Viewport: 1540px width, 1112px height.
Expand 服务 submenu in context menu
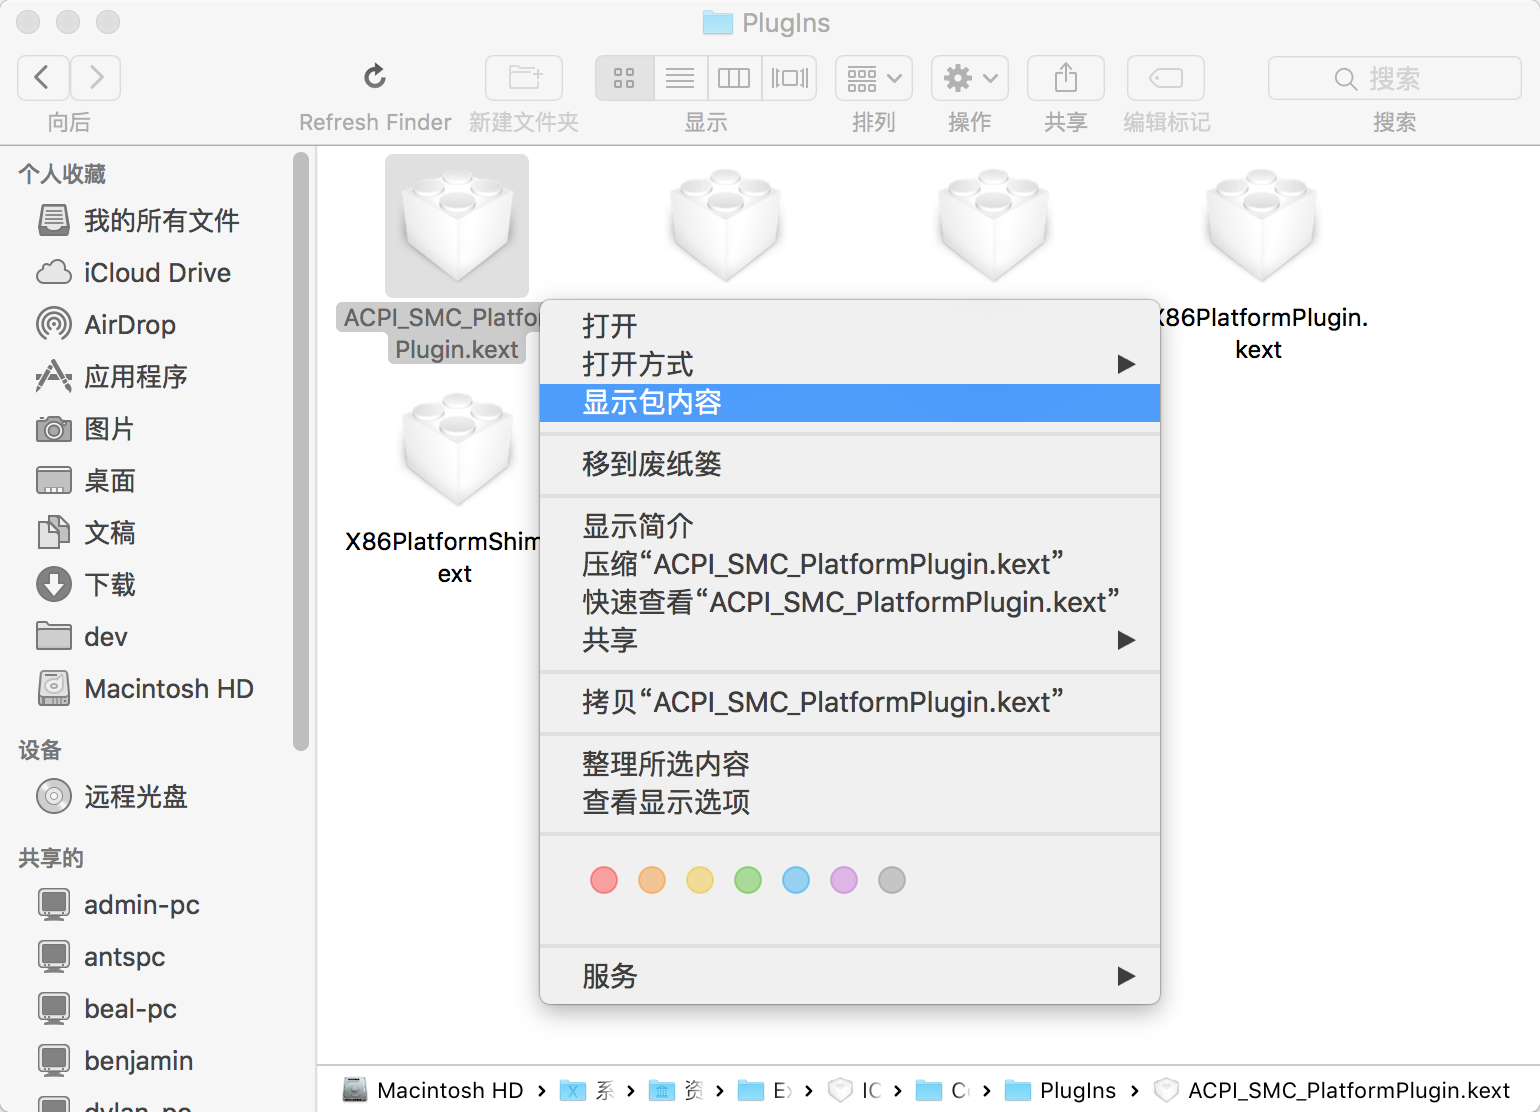(850, 976)
